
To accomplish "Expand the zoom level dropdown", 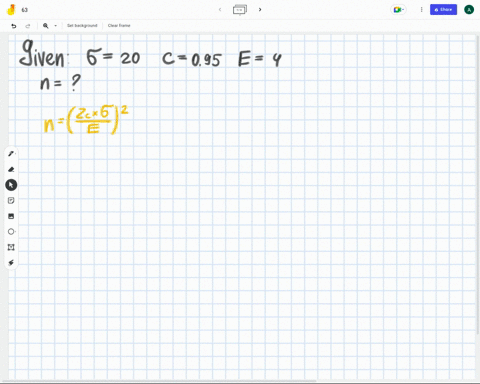I will [55, 26].
